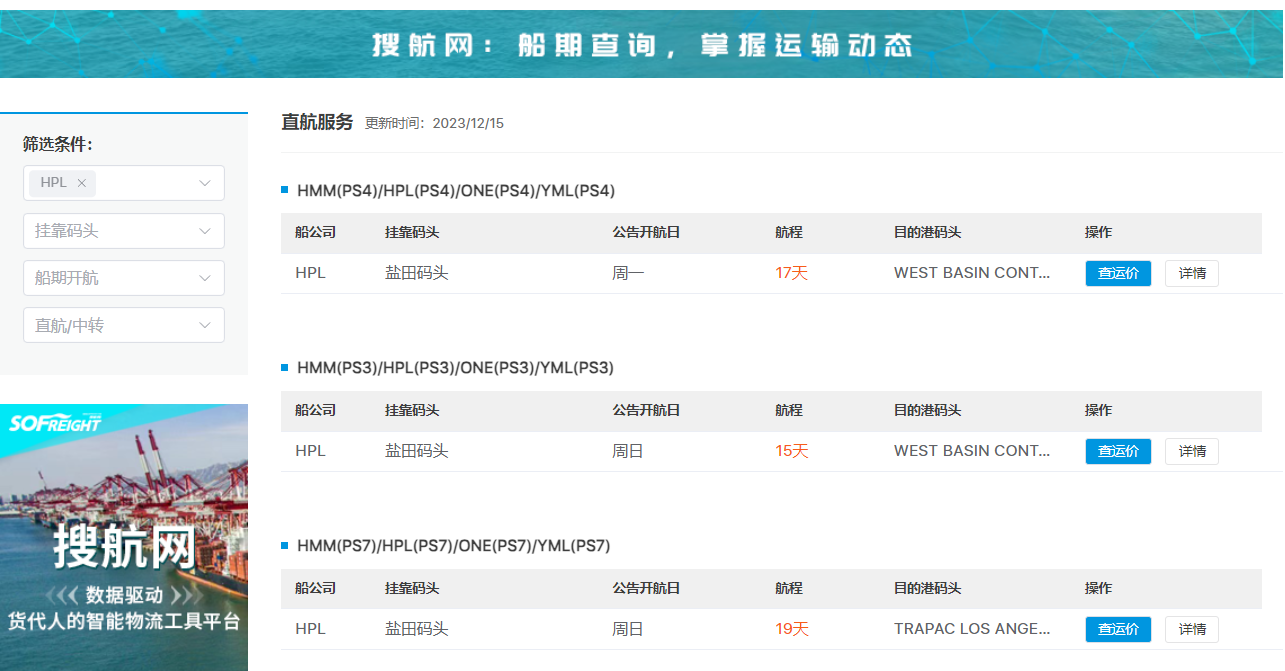The image size is (1285, 671).
Task: Click 周一 departure day in PS4 row
Action: [x=628, y=273]
